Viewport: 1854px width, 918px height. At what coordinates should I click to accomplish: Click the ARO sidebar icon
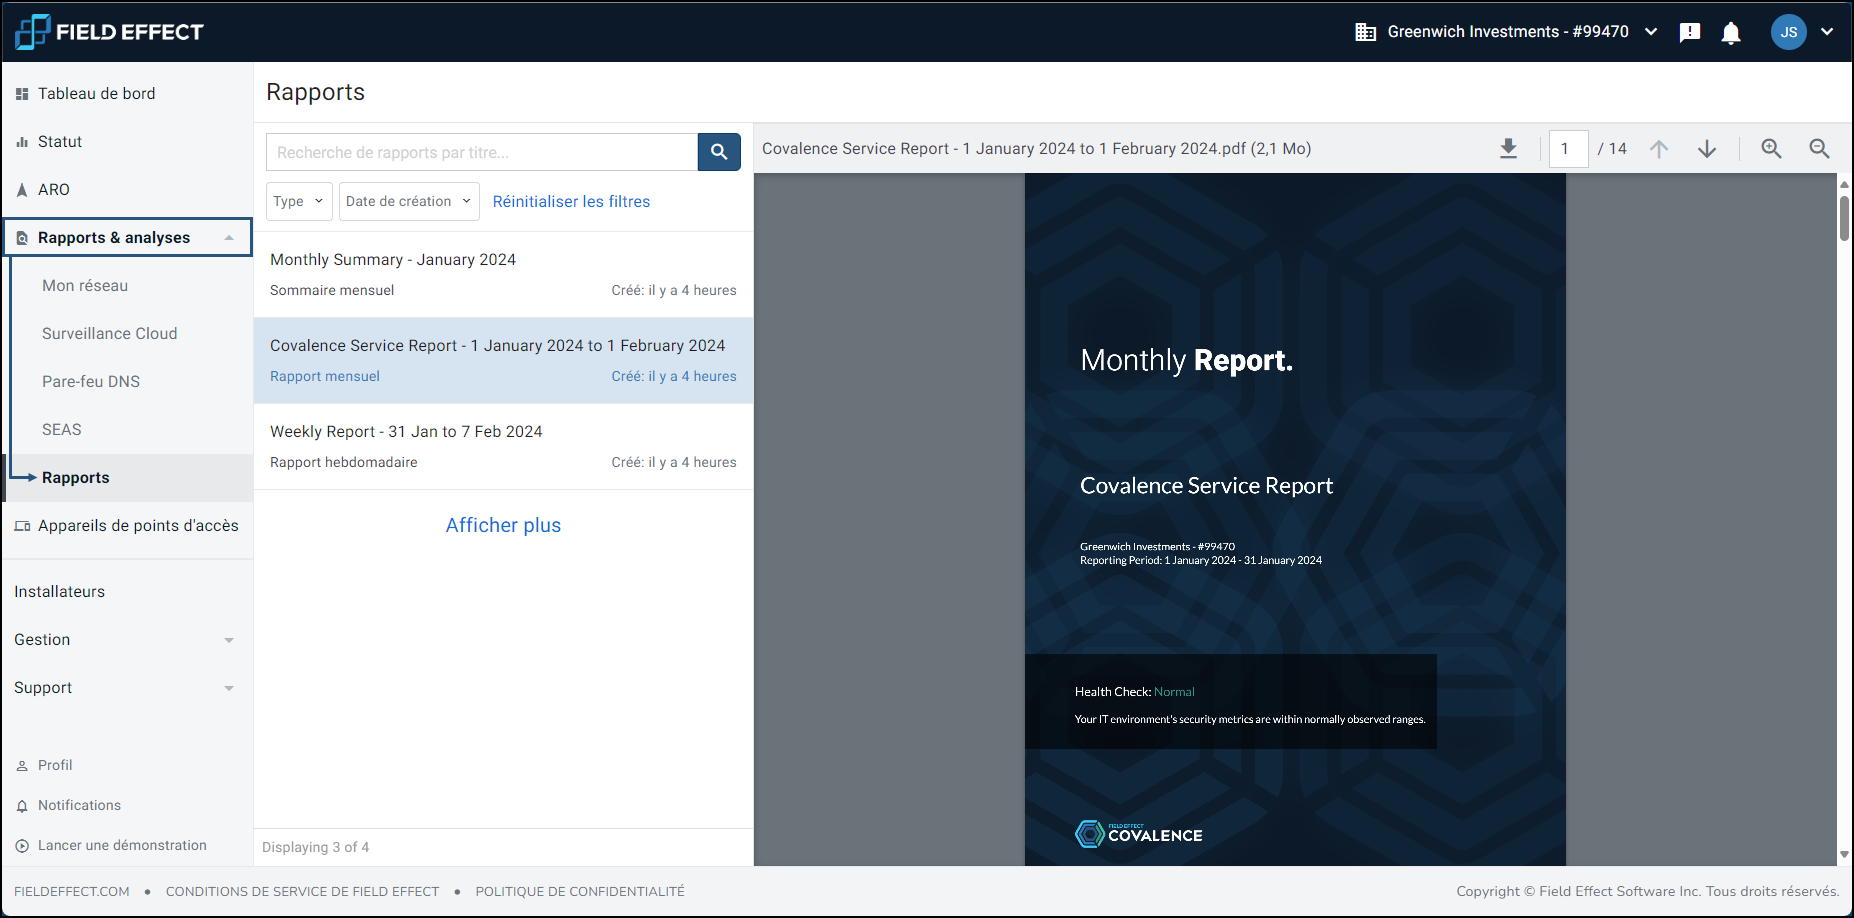22,190
